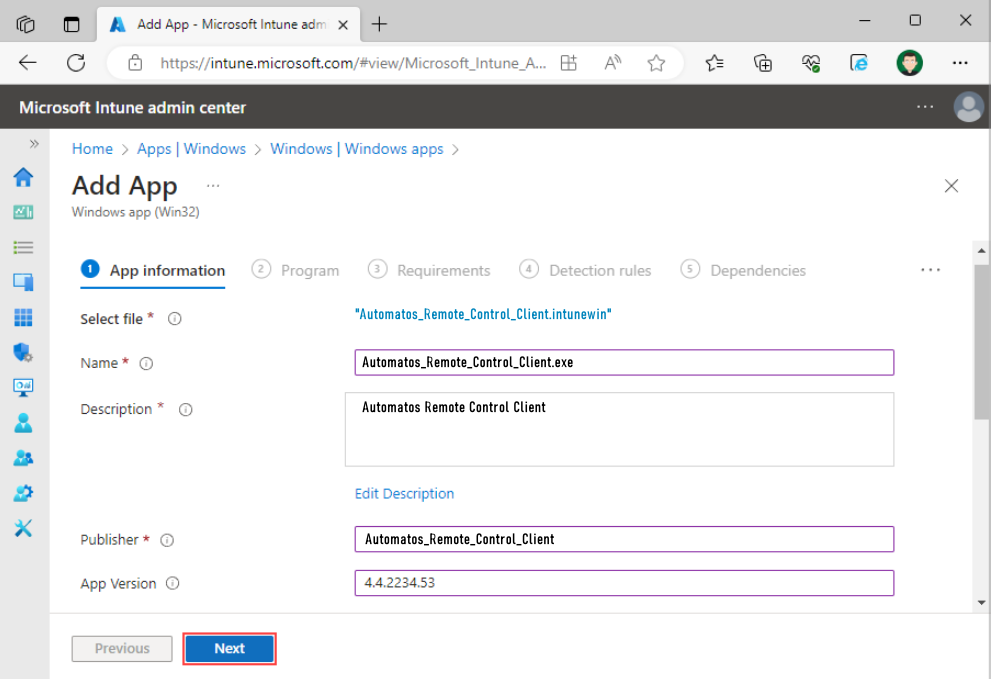991x679 pixels.
Task: Open Reports monitor icon in sidebar
Action: click(23, 388)
